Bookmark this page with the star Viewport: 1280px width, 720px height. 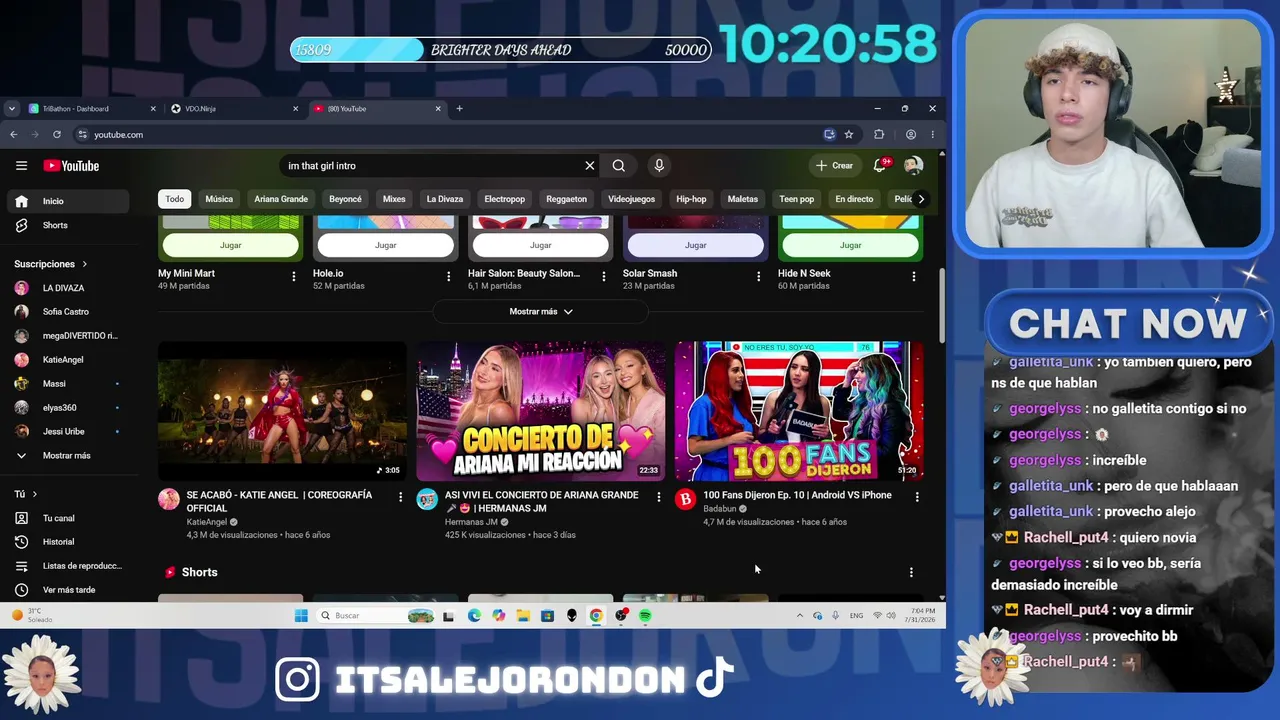[849, 135]
